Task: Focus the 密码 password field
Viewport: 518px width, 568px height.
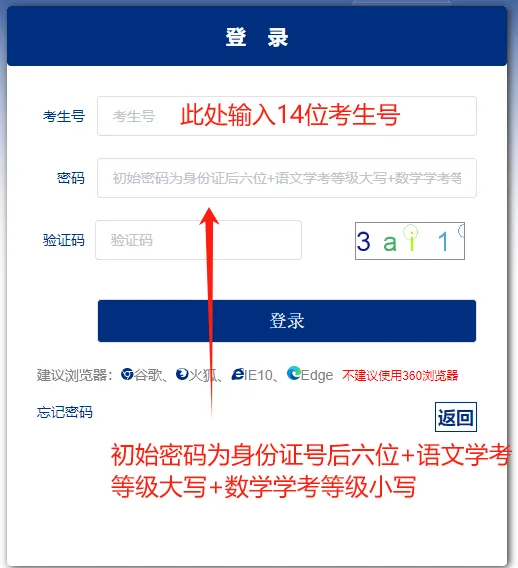Action: pos(287,178)
